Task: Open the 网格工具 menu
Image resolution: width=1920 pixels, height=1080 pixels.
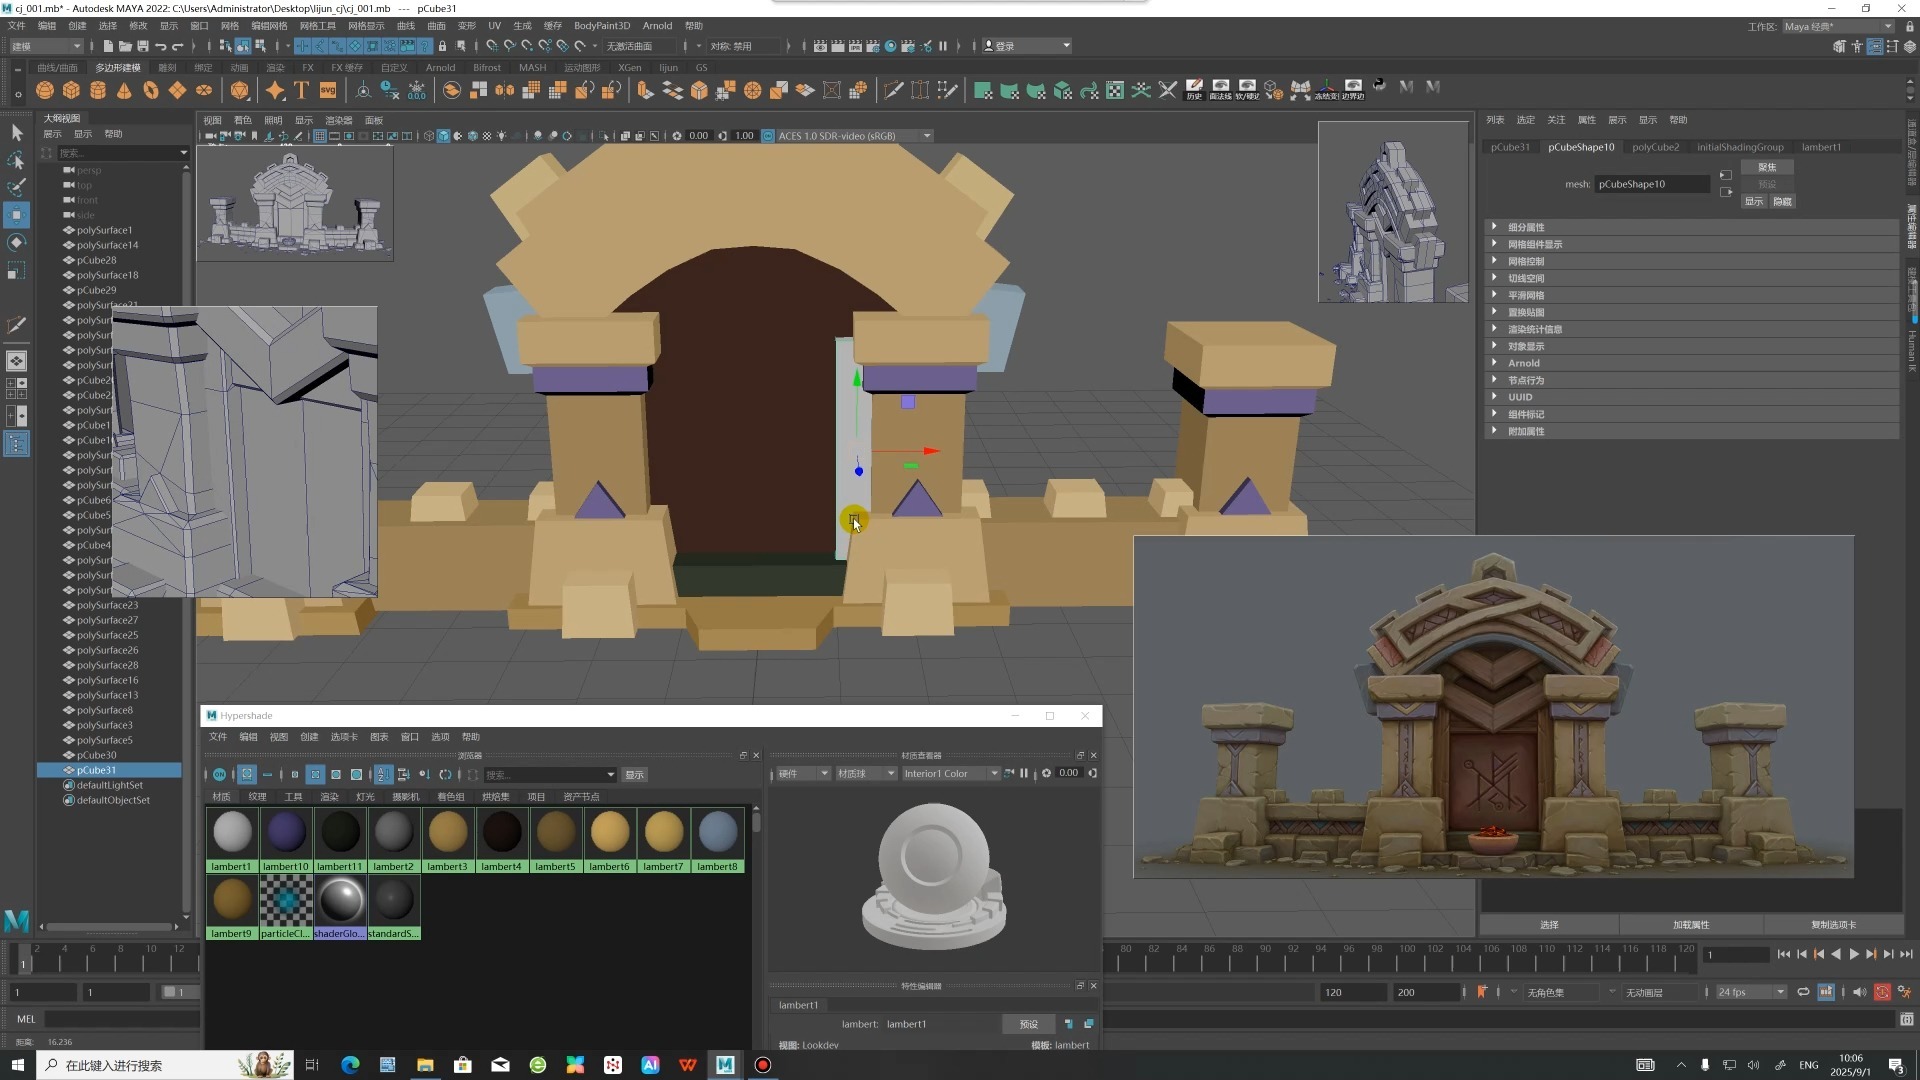Action: pyautogui.click(x=318, y=26)
